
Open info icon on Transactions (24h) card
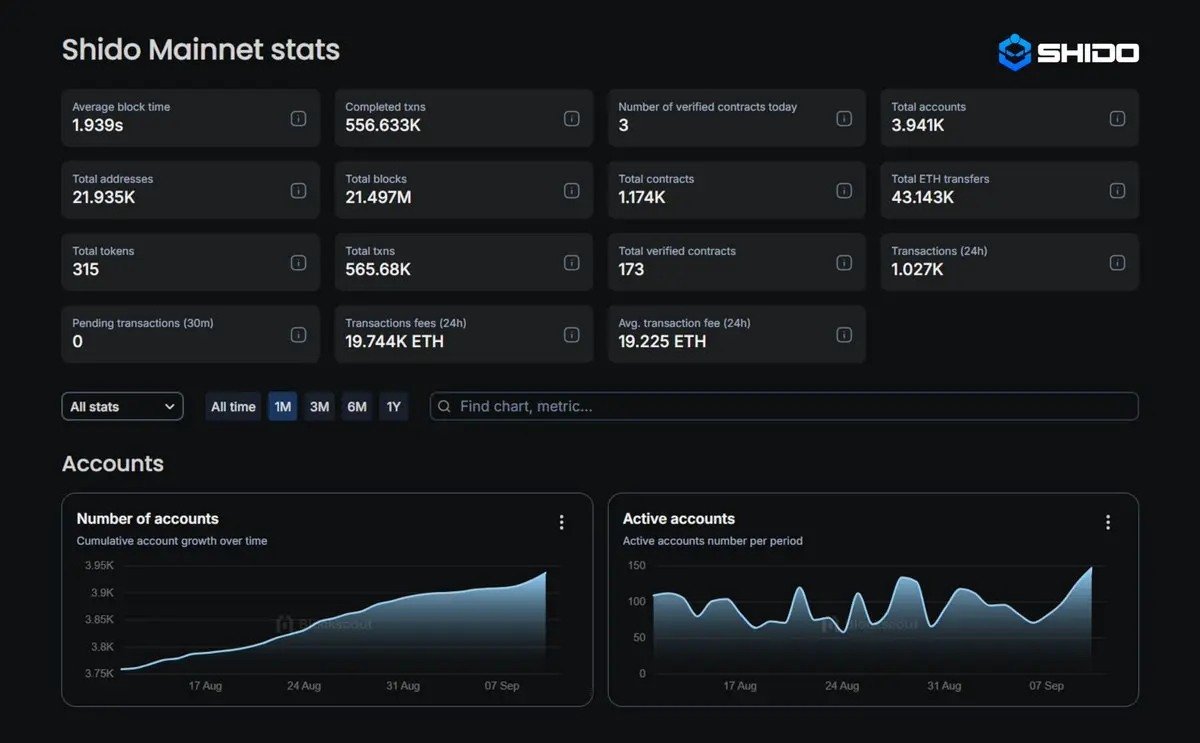click(x=1117, y=262)
